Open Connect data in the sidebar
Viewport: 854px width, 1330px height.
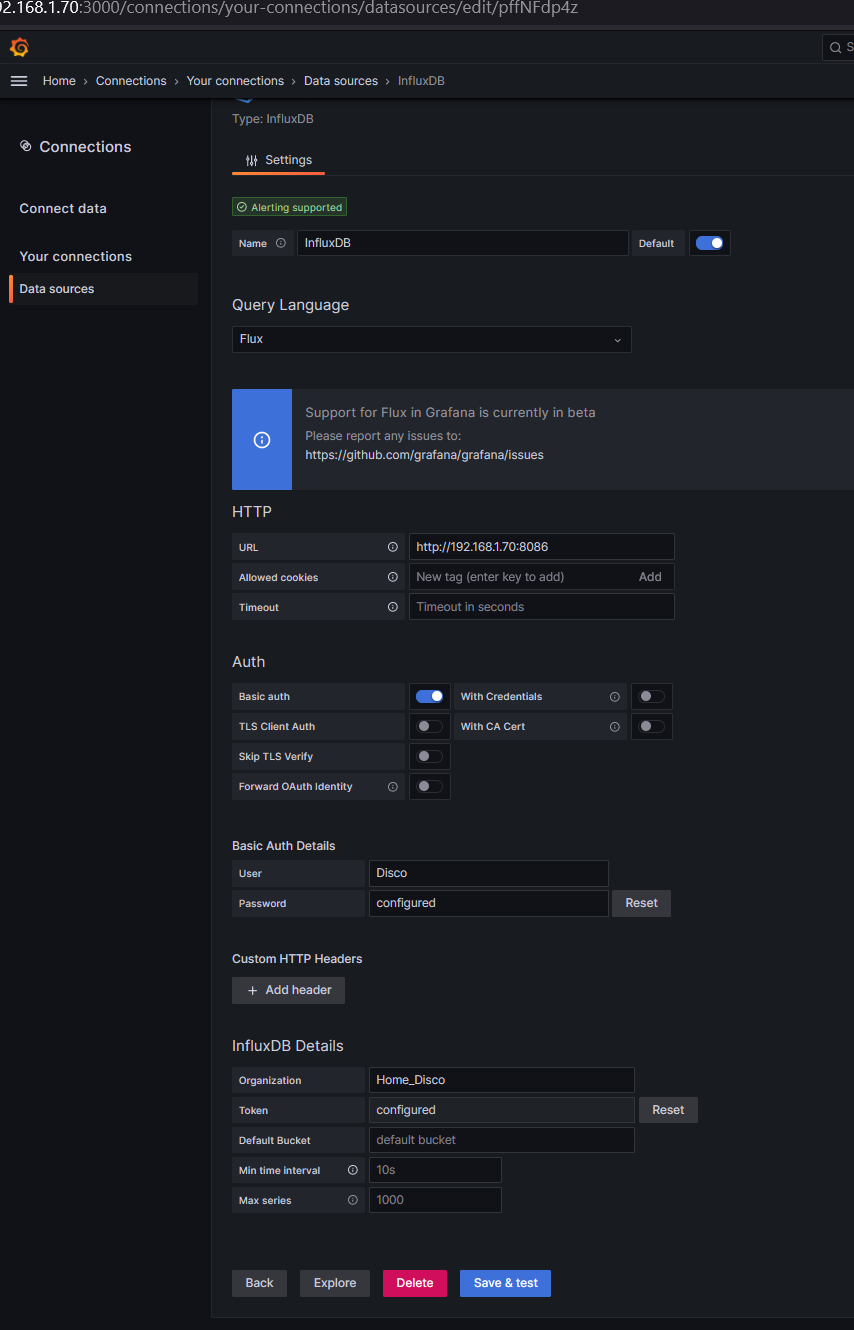pos(63,208)
